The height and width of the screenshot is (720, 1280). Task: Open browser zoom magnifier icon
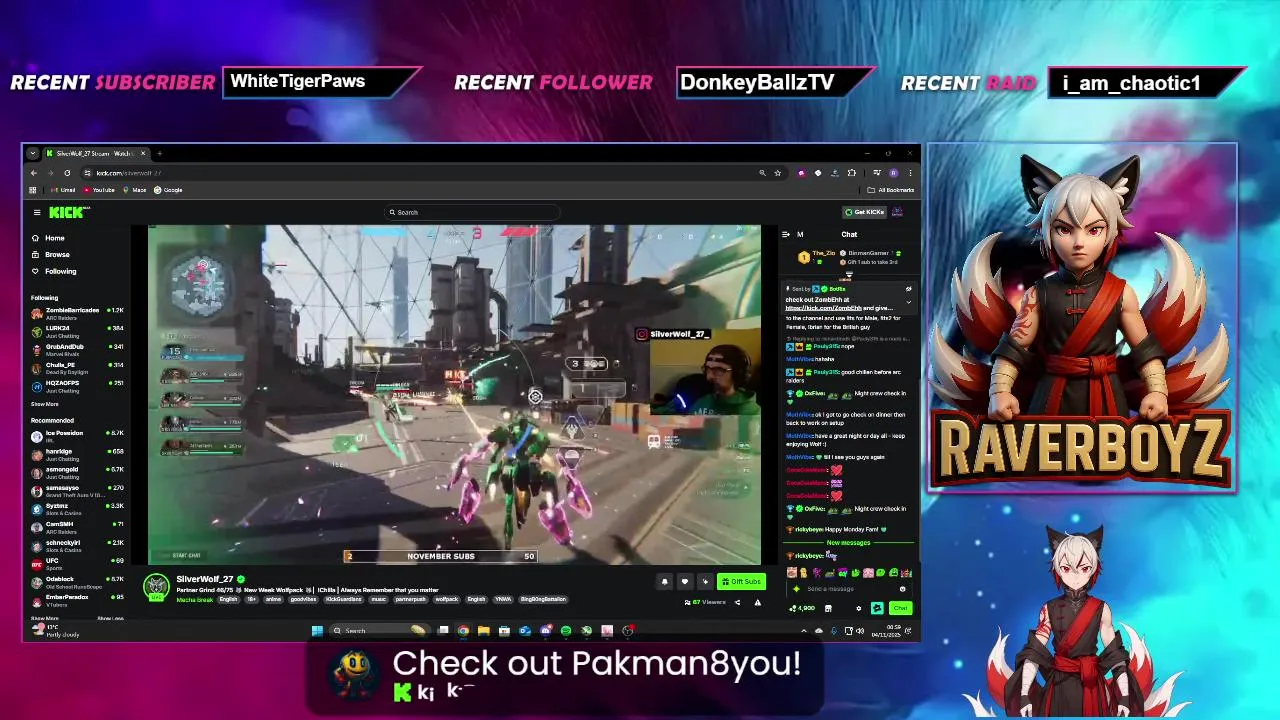(762, 173)
